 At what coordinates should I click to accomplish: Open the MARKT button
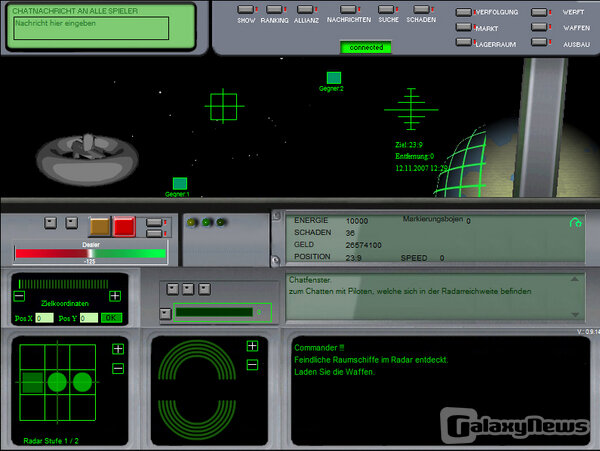click(x=463, y=27)
